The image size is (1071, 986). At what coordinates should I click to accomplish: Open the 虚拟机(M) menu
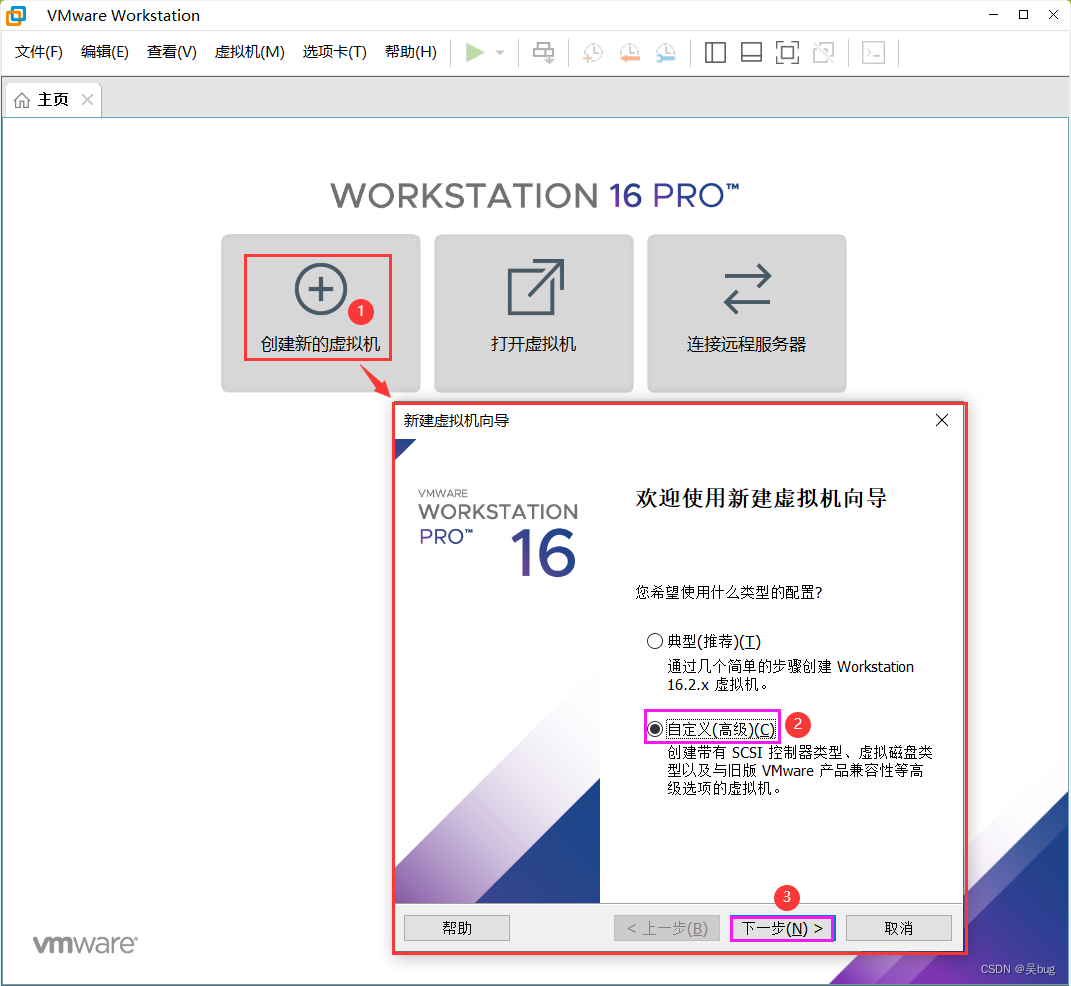pyautogui.click(x=249, y=52)
